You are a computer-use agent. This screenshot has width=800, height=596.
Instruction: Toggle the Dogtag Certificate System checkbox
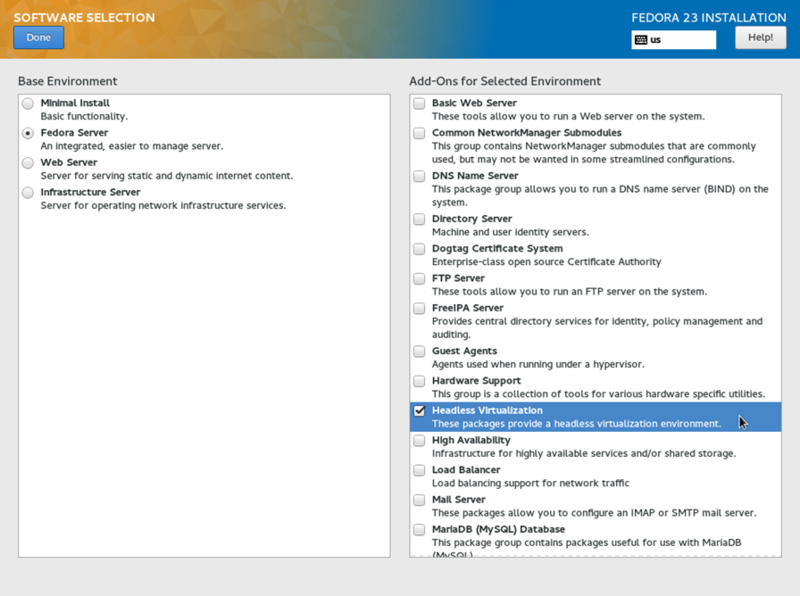click(420, 249)
